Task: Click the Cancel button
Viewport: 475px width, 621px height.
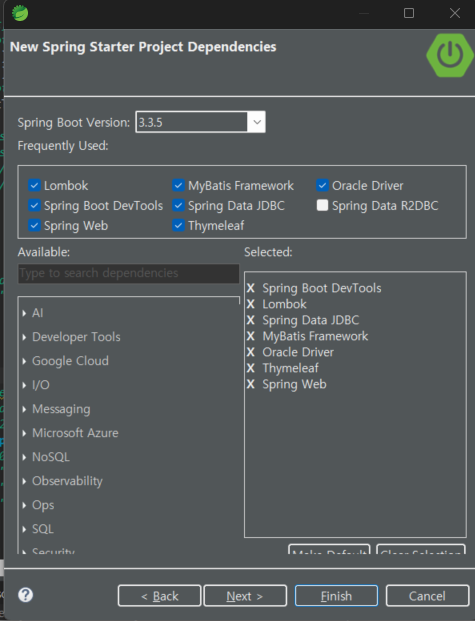Action: coord(427,596)
